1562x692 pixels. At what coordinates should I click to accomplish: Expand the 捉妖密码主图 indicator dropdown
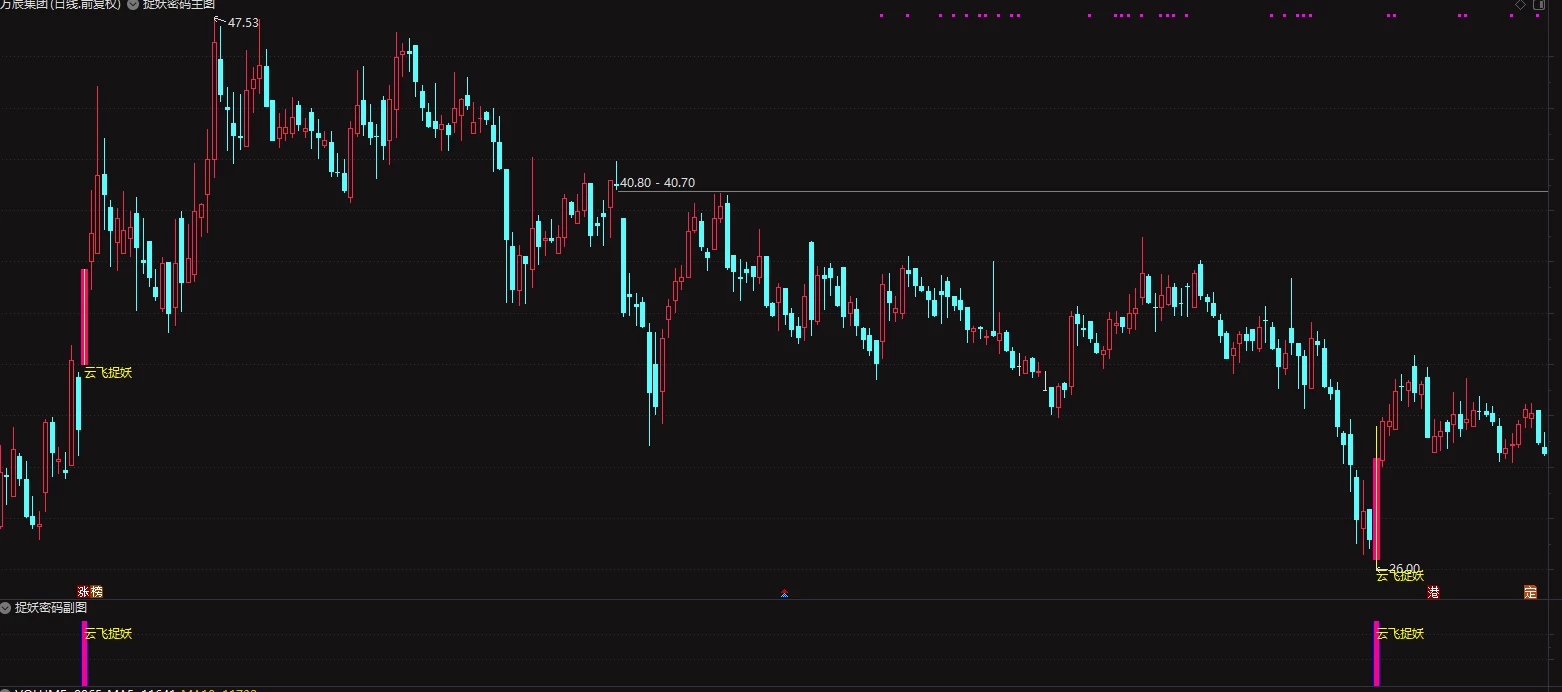tap(133, 5)
